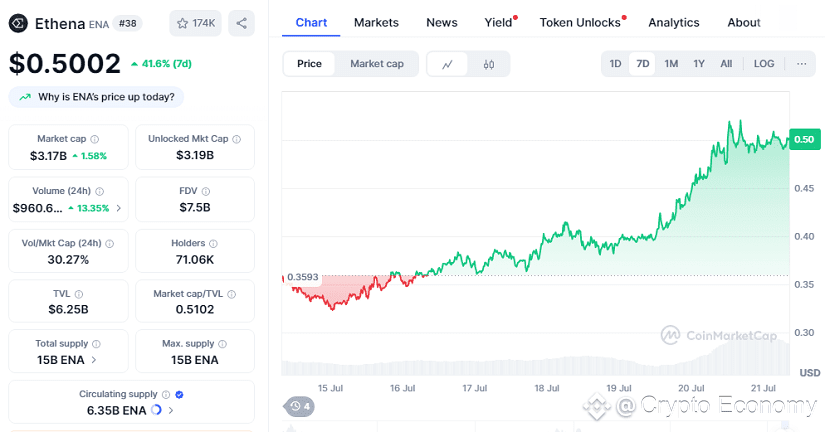Viewport: 825px width, 432px height.
Task: Set chart range to All
Action: [x=726, y=64]
